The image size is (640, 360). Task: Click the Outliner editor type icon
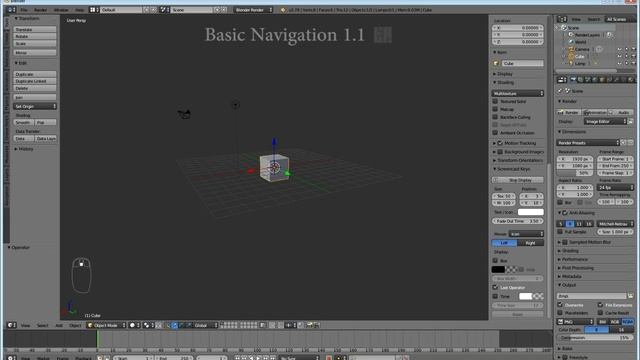pos(561,19)
